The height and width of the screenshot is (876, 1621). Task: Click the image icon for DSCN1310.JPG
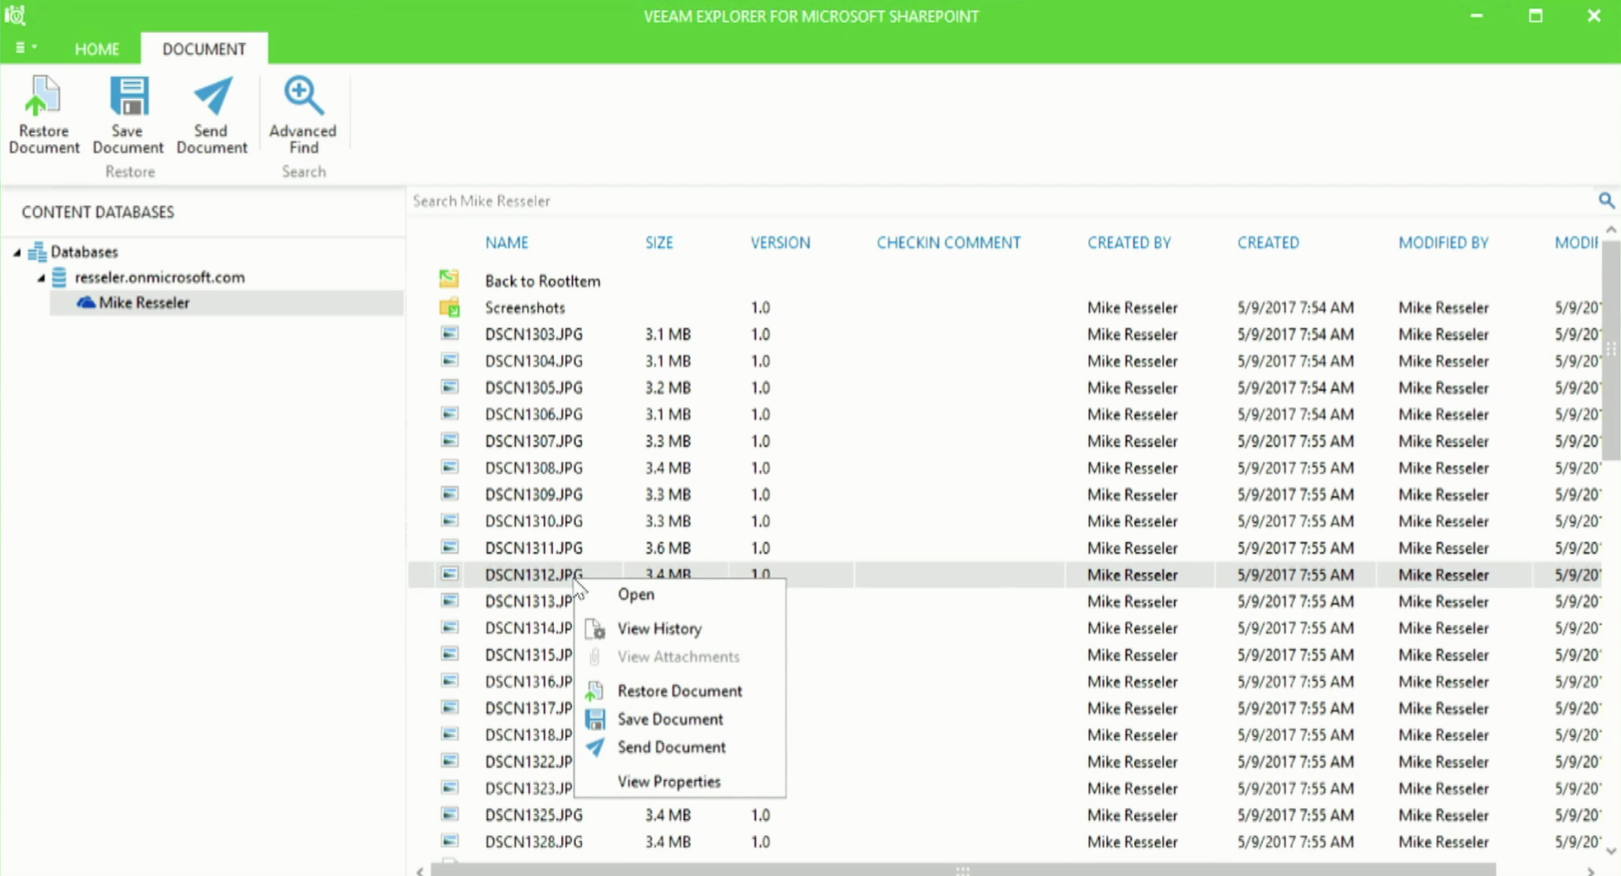pyautogui.click(x=450, y=521)
